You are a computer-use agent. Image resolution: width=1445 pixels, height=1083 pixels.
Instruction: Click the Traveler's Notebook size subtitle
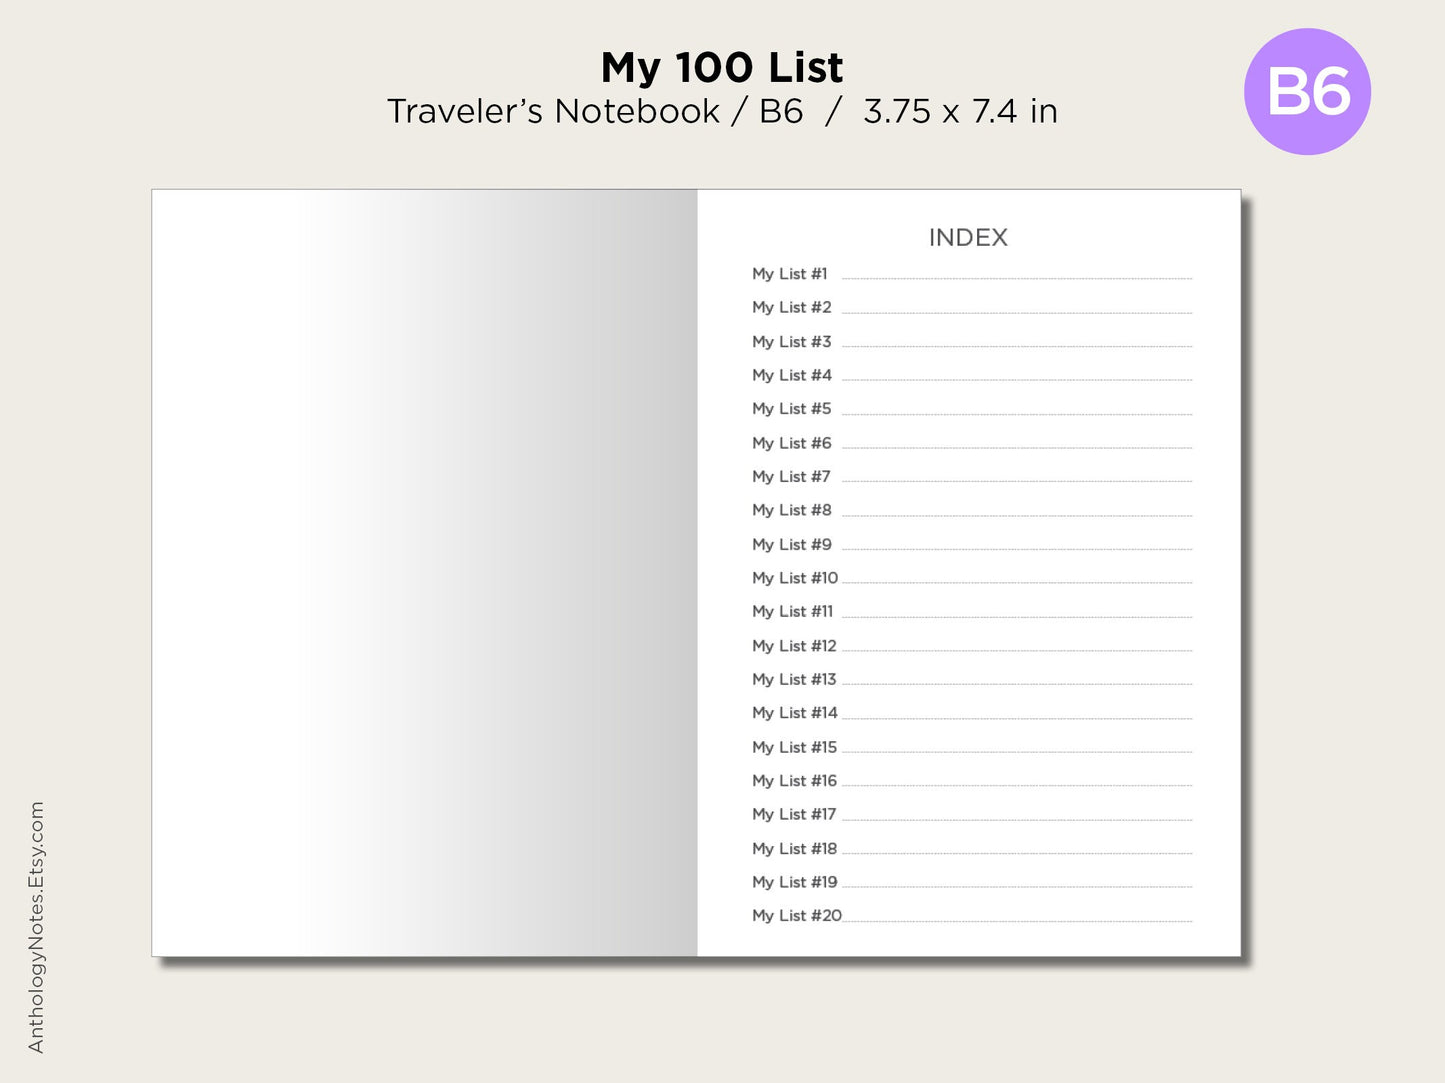(x=722, y=111)
